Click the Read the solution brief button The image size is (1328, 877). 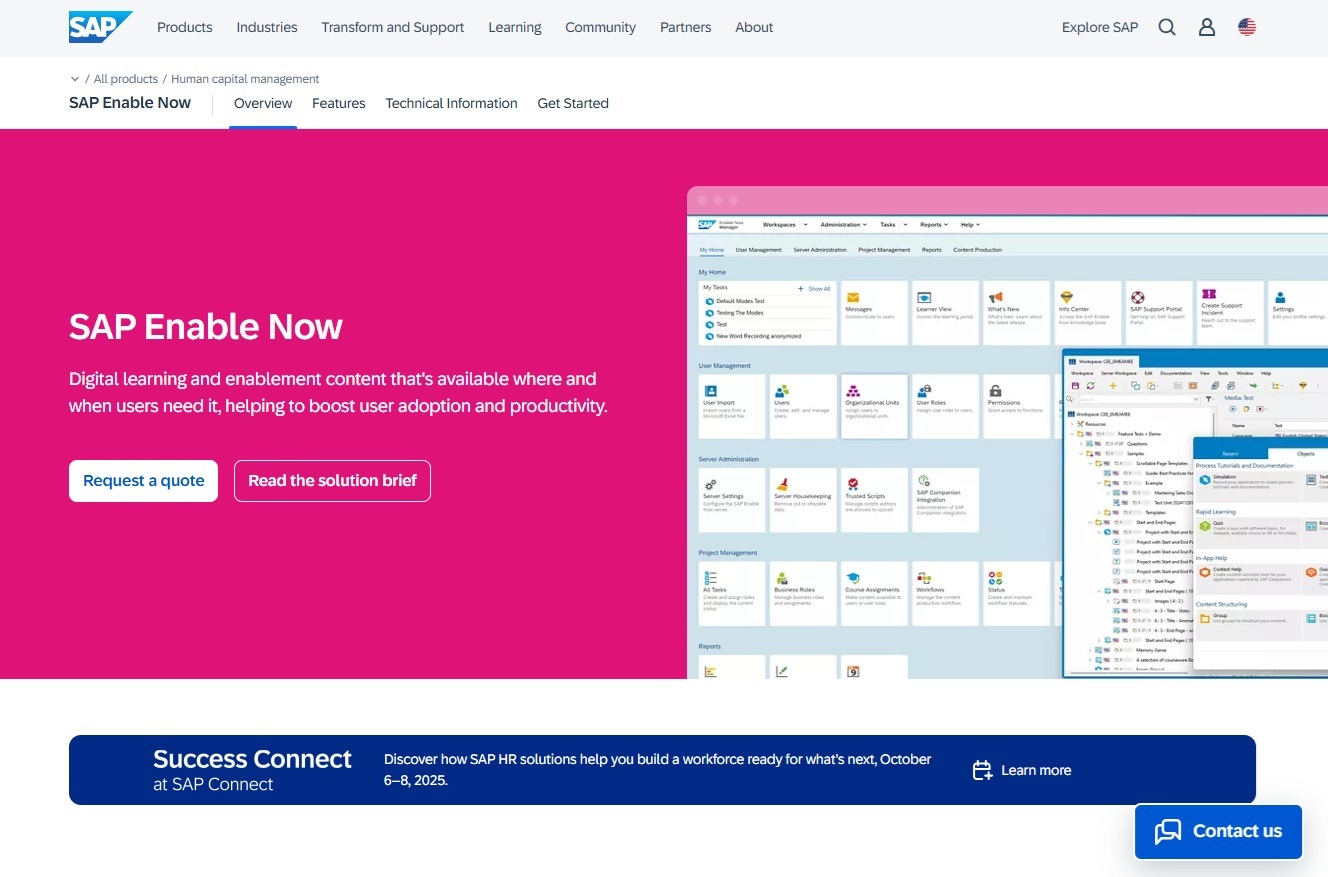pyautogui.click(x=332, y=481)
